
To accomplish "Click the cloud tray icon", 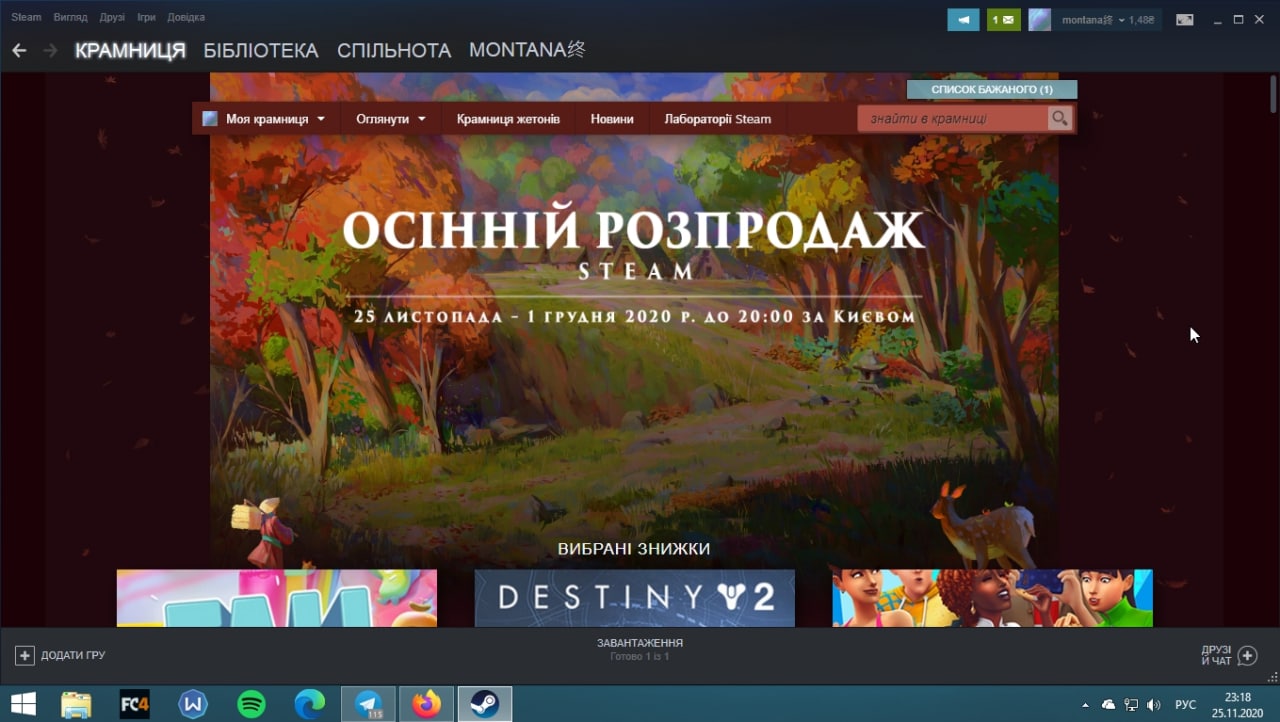I will point(1108,705).
